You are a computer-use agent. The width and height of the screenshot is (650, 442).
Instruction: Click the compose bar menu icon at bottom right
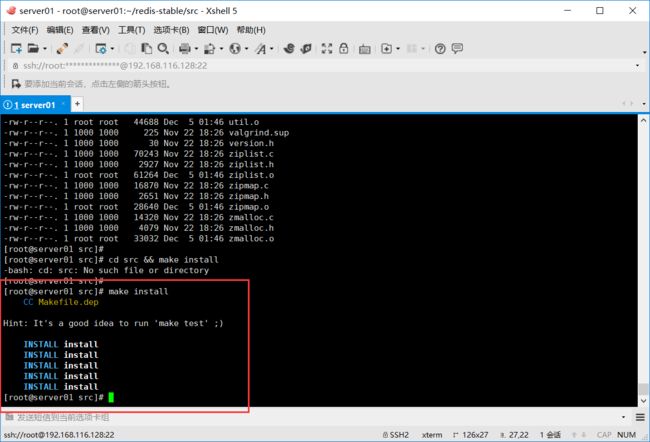tap(640, 417)
